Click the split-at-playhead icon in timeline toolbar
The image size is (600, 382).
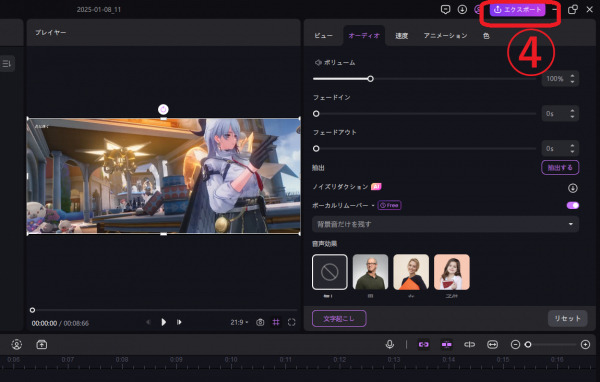(x=470, y=344)
